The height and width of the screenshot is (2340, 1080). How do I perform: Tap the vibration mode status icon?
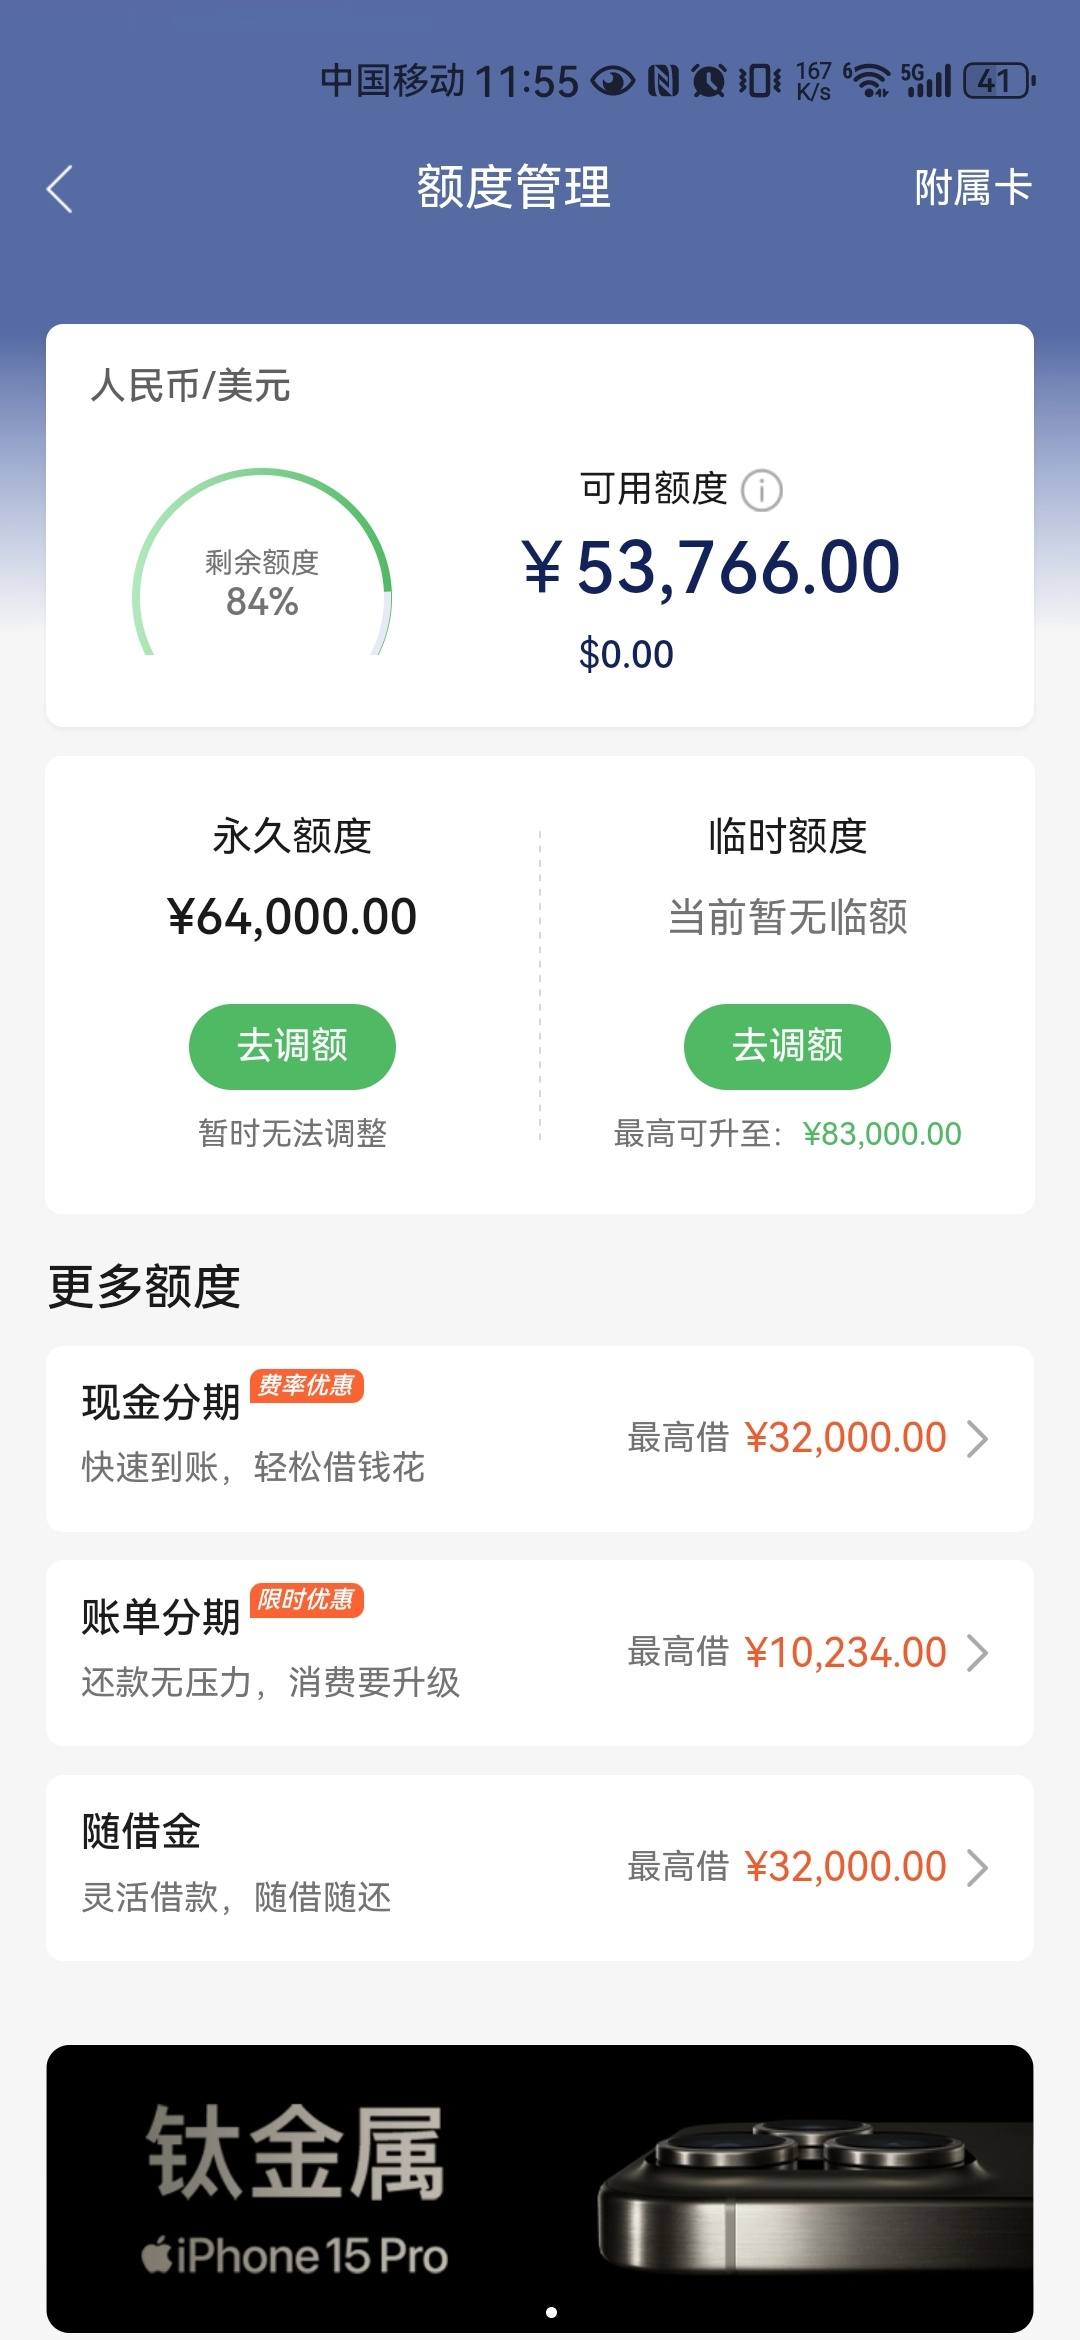point(759,81)
